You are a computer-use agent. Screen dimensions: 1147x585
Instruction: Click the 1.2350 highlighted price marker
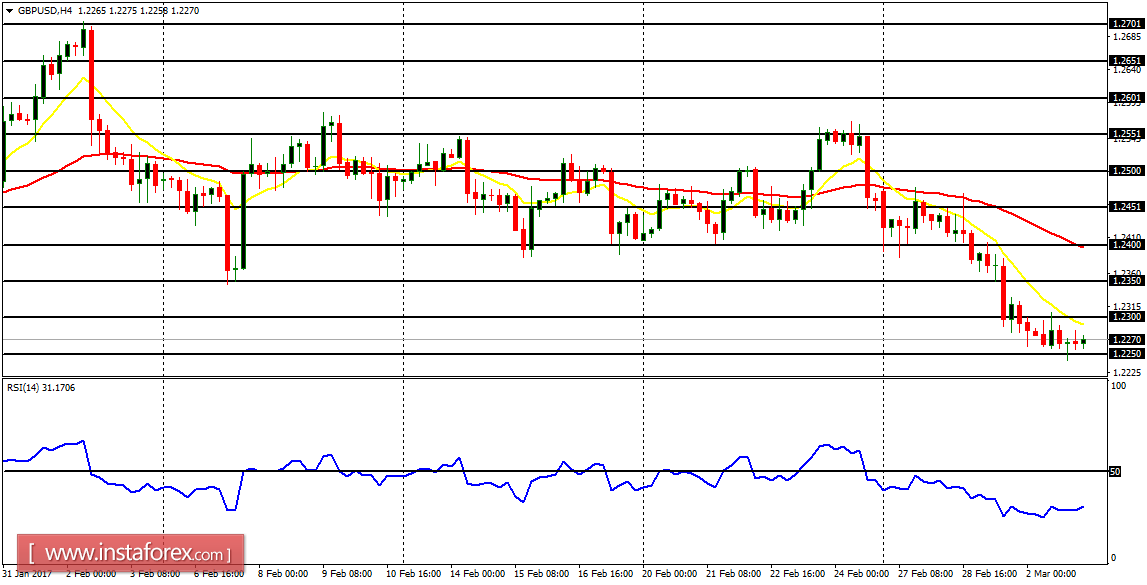(1128, 279)
